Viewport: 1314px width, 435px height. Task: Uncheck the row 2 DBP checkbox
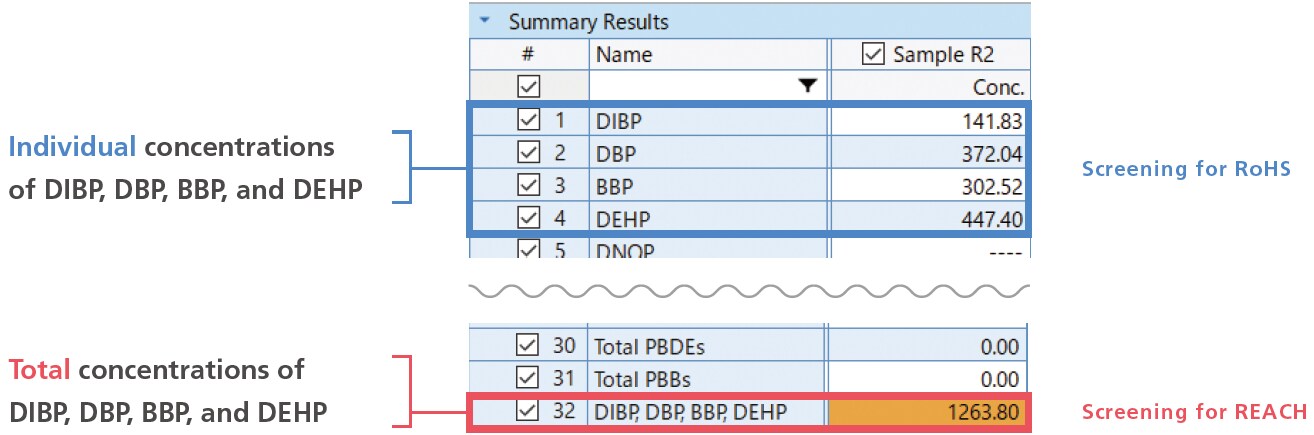click(x=528, y=153)
